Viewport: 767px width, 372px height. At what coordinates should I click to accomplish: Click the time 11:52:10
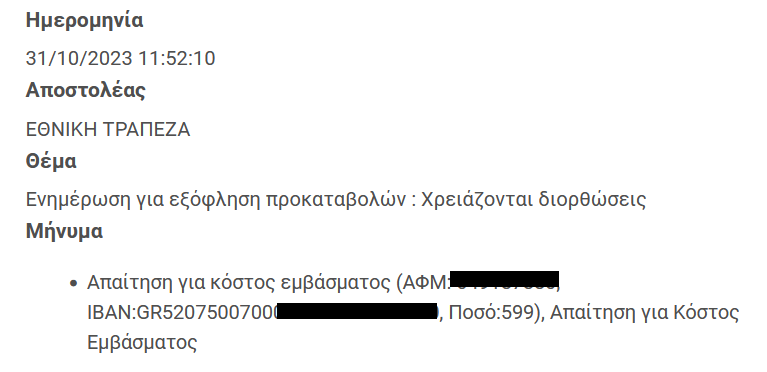177,59
